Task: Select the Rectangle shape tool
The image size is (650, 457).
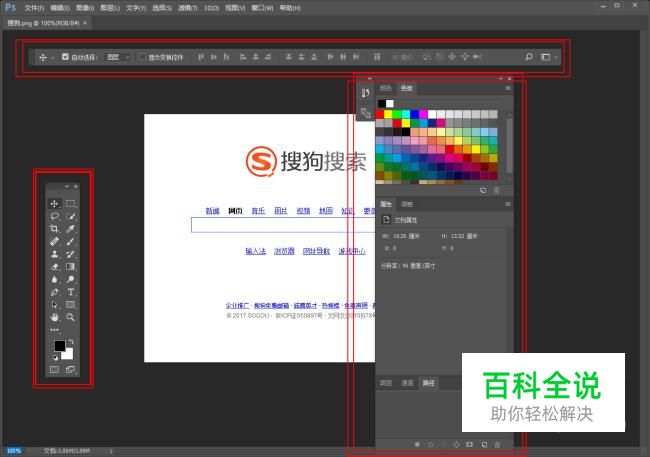Action: pos(70,305)
